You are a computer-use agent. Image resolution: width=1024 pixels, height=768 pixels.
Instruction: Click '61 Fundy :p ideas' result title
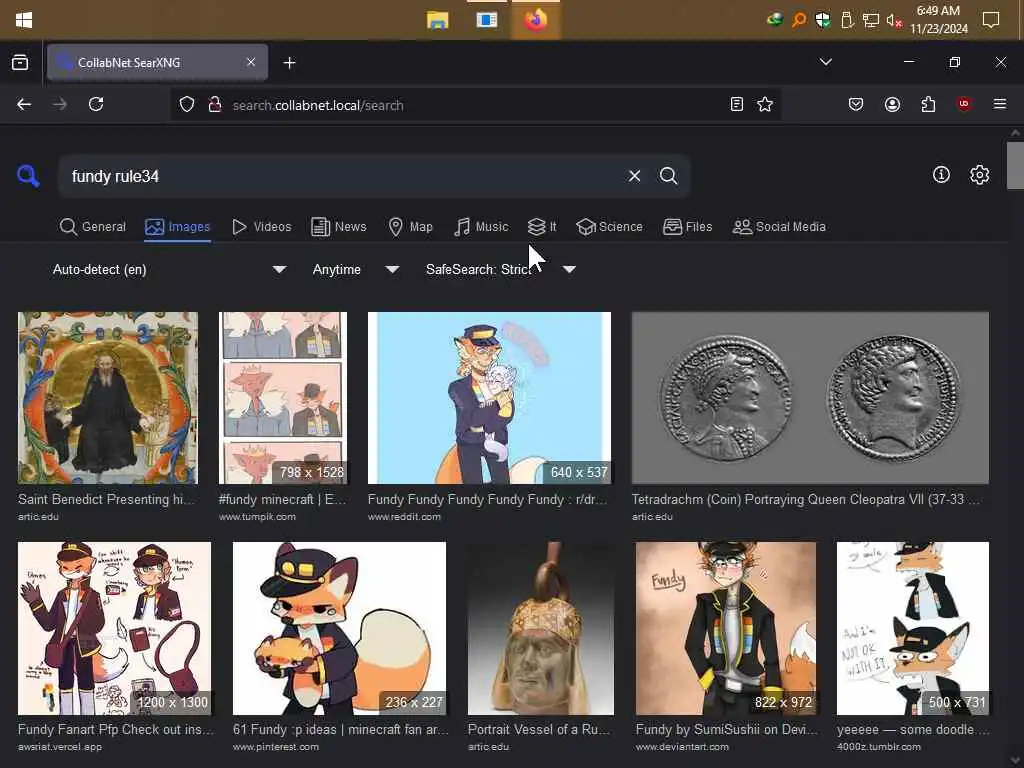[x=340, y=729]
